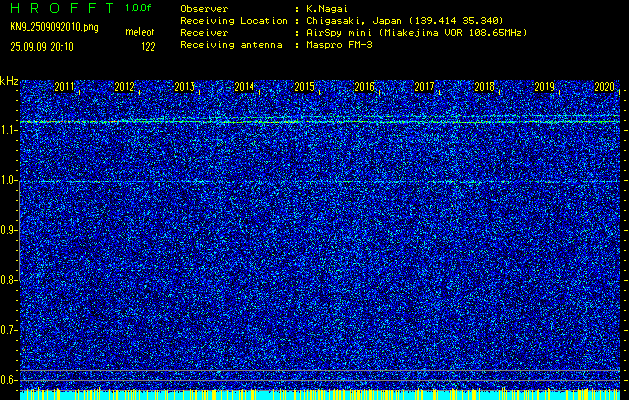The width and height of the screenshot is (629, 400).
Task: Click the HROFFT program title
Action: [x=62, y=8]
